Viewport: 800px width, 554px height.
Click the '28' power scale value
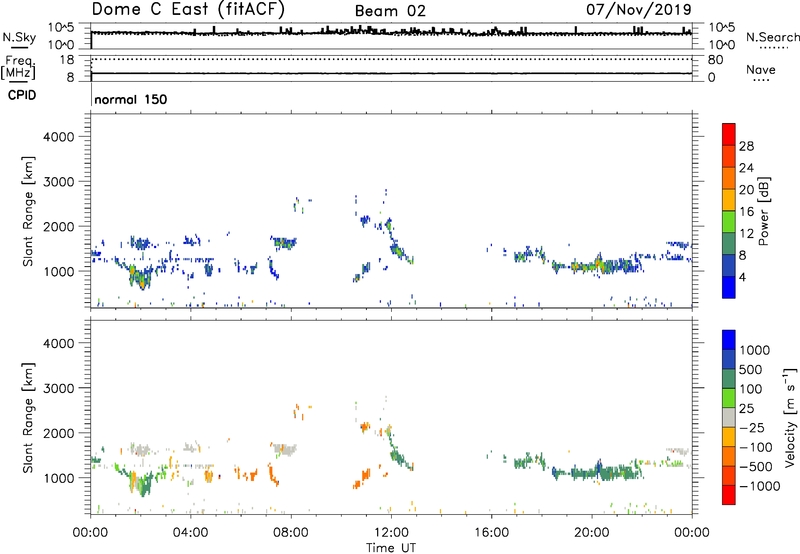pyautogui.click(x=746, y=146)
